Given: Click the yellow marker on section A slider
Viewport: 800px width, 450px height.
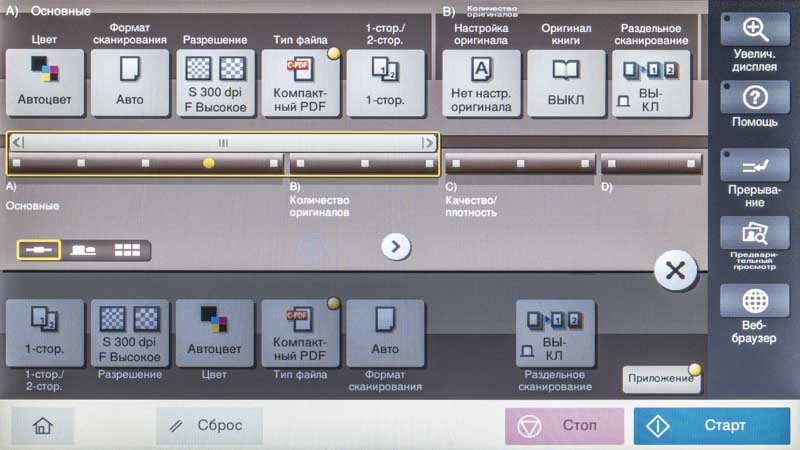Looking at the screenshot, I should tap(208, 163).
